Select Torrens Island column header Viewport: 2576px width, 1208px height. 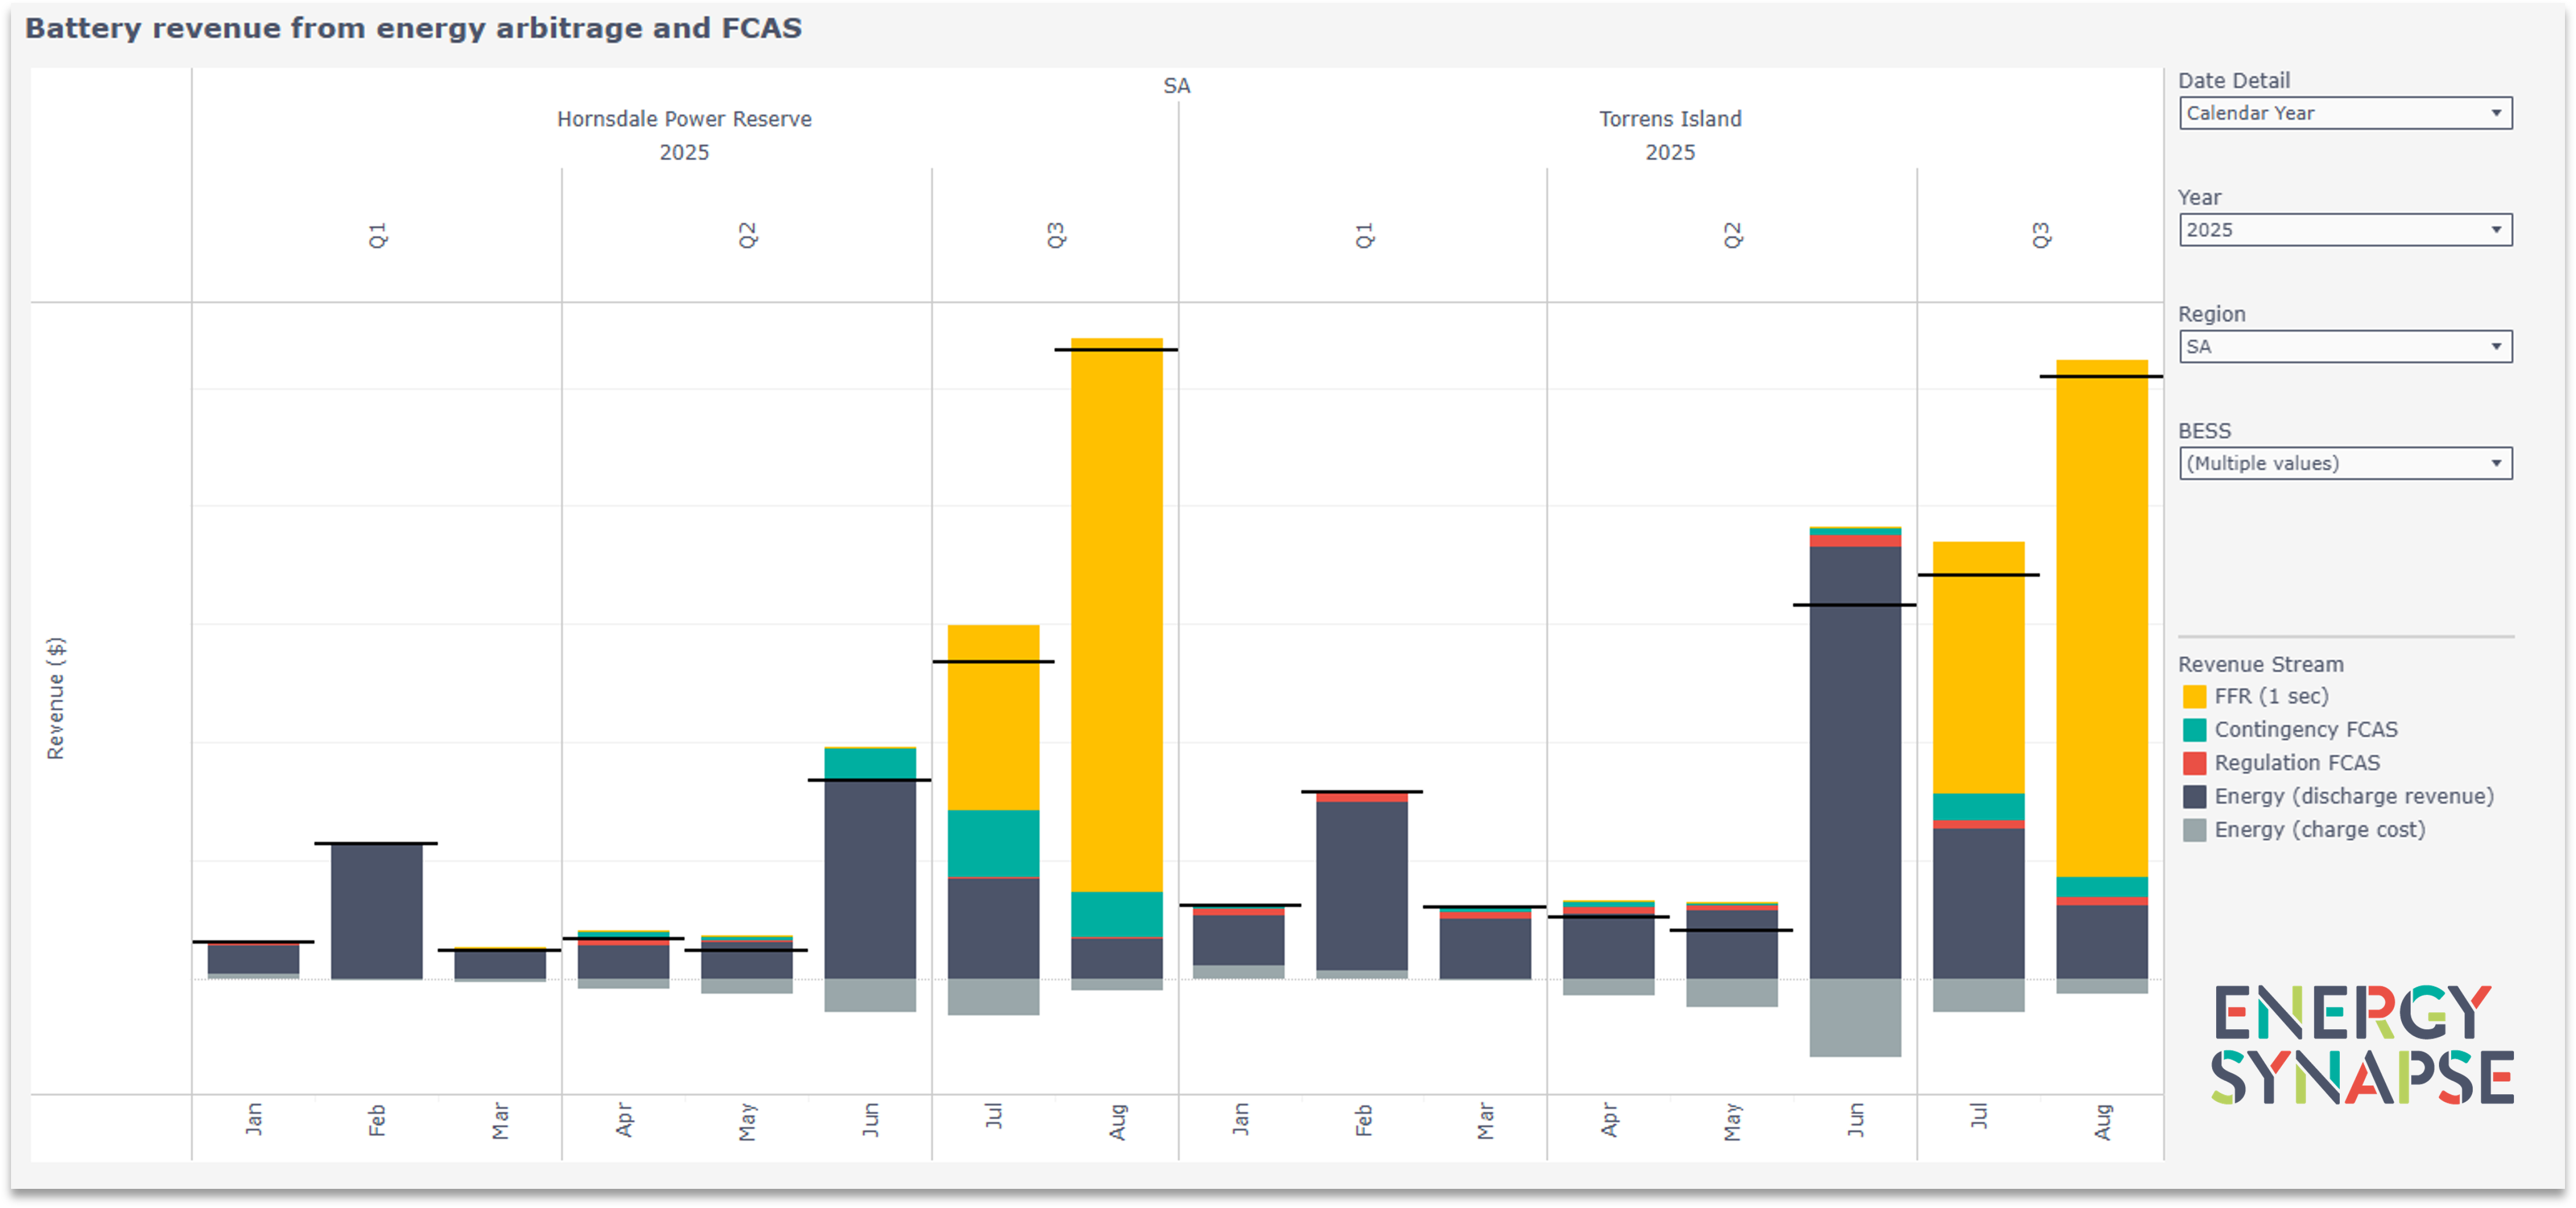(1670, 119)
